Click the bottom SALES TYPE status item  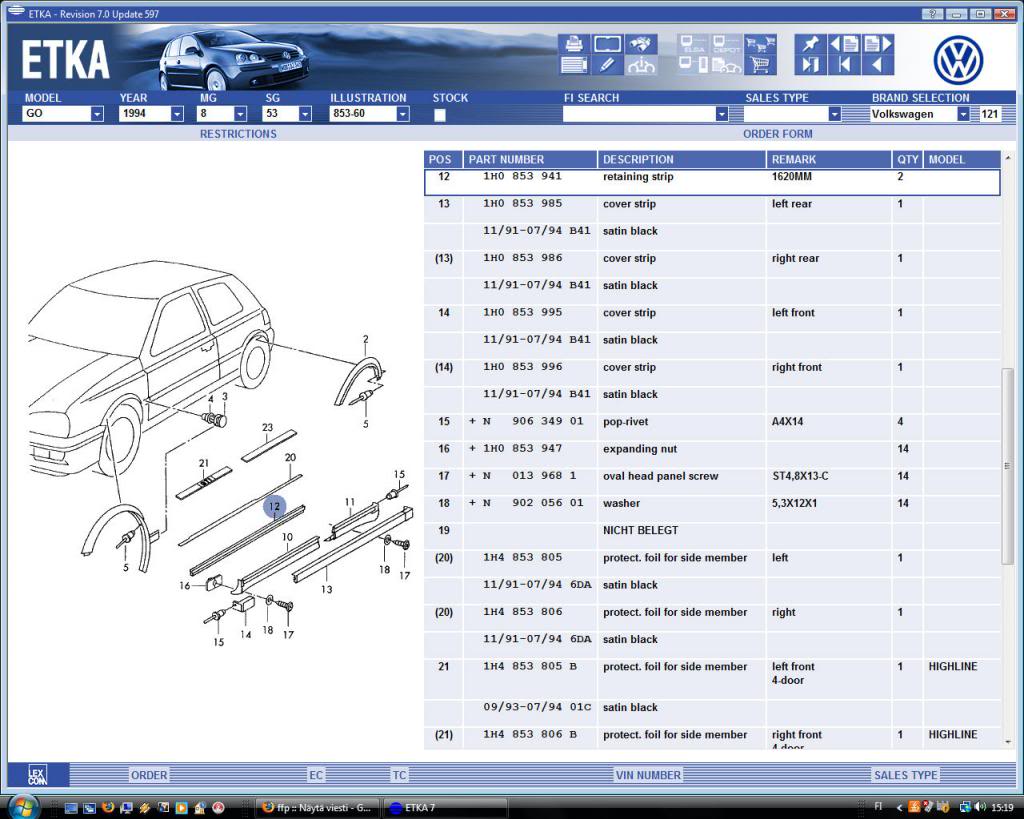coord(906,775)
